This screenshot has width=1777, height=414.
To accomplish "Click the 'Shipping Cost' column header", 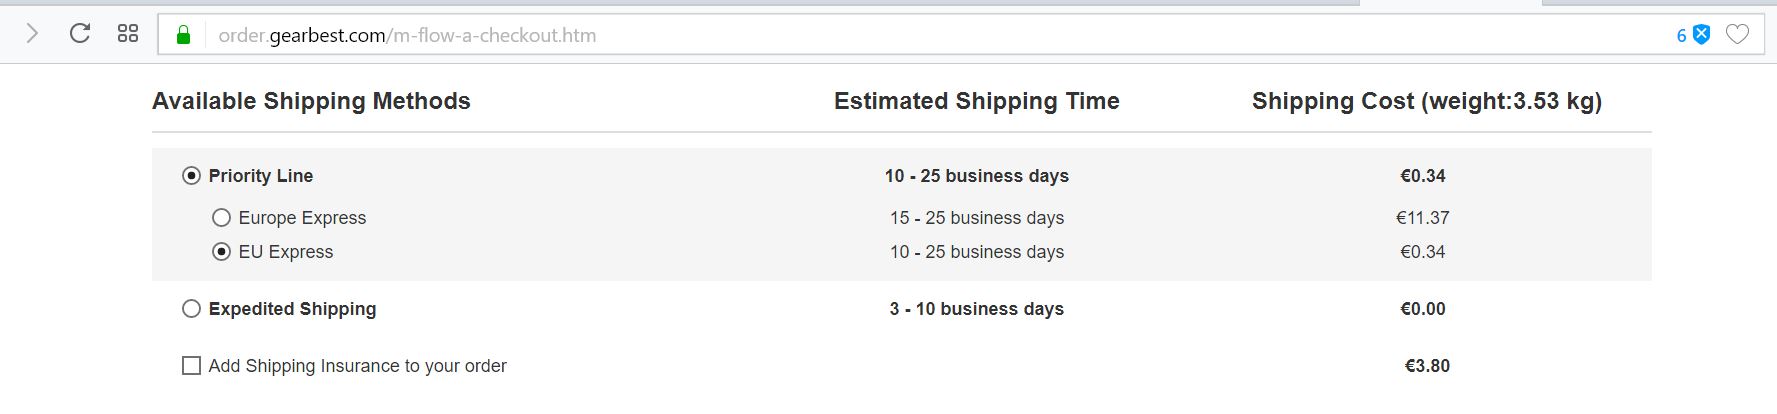I will click(x=1426, y=101).
